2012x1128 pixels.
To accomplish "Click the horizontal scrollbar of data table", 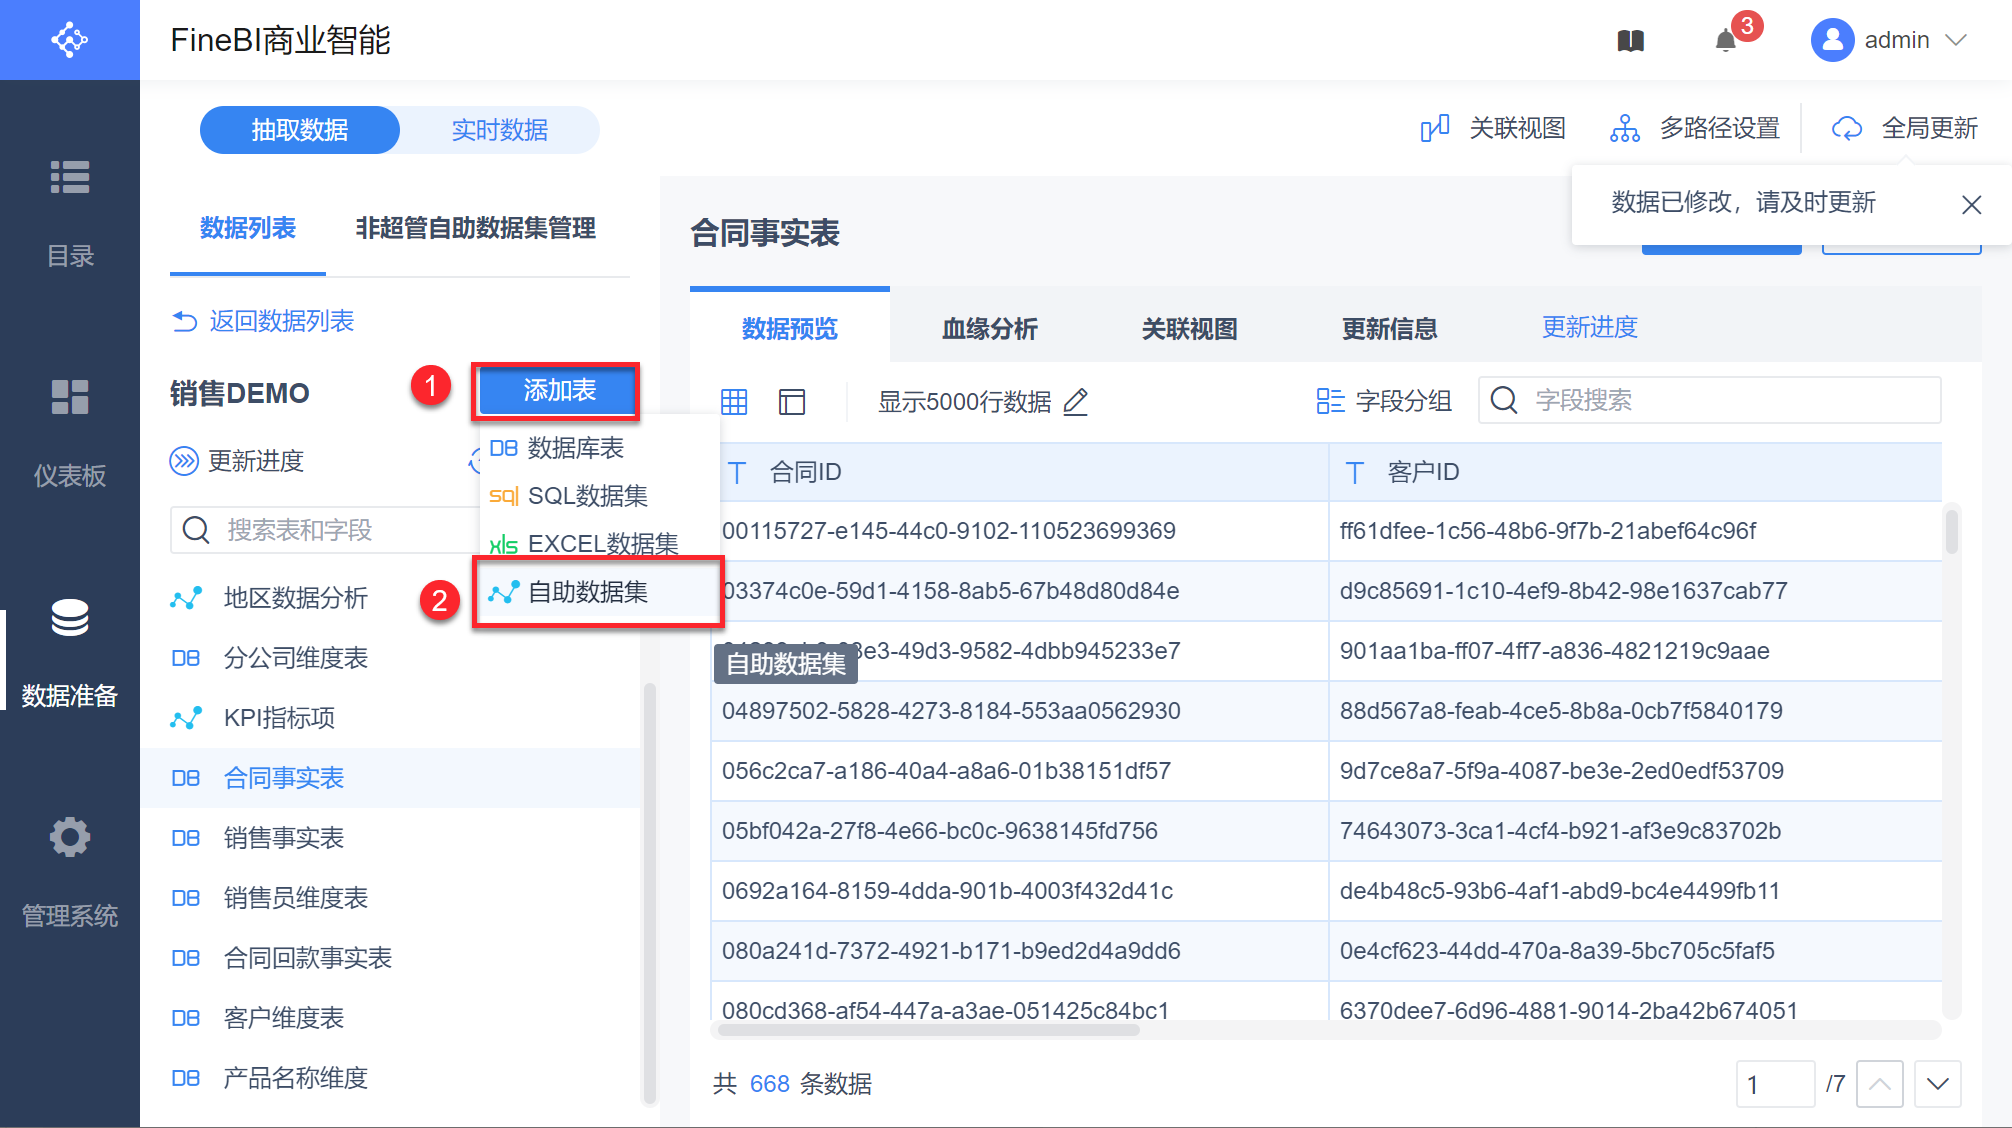I will tap(929, 1030).
